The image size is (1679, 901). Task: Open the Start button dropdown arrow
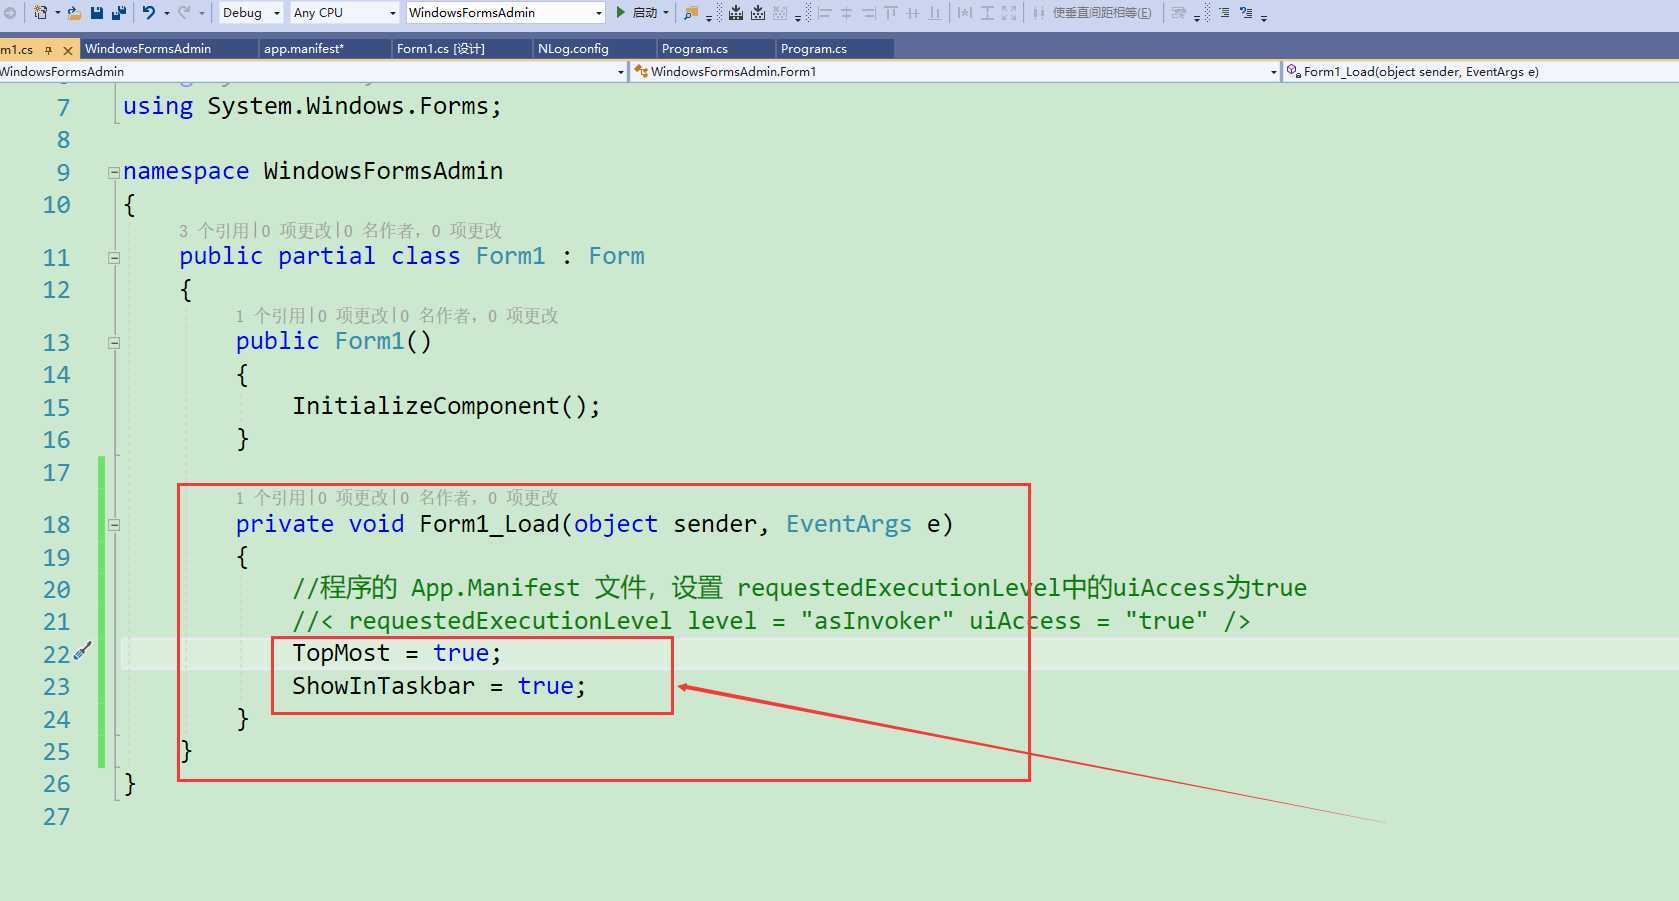tap(666, 13)
